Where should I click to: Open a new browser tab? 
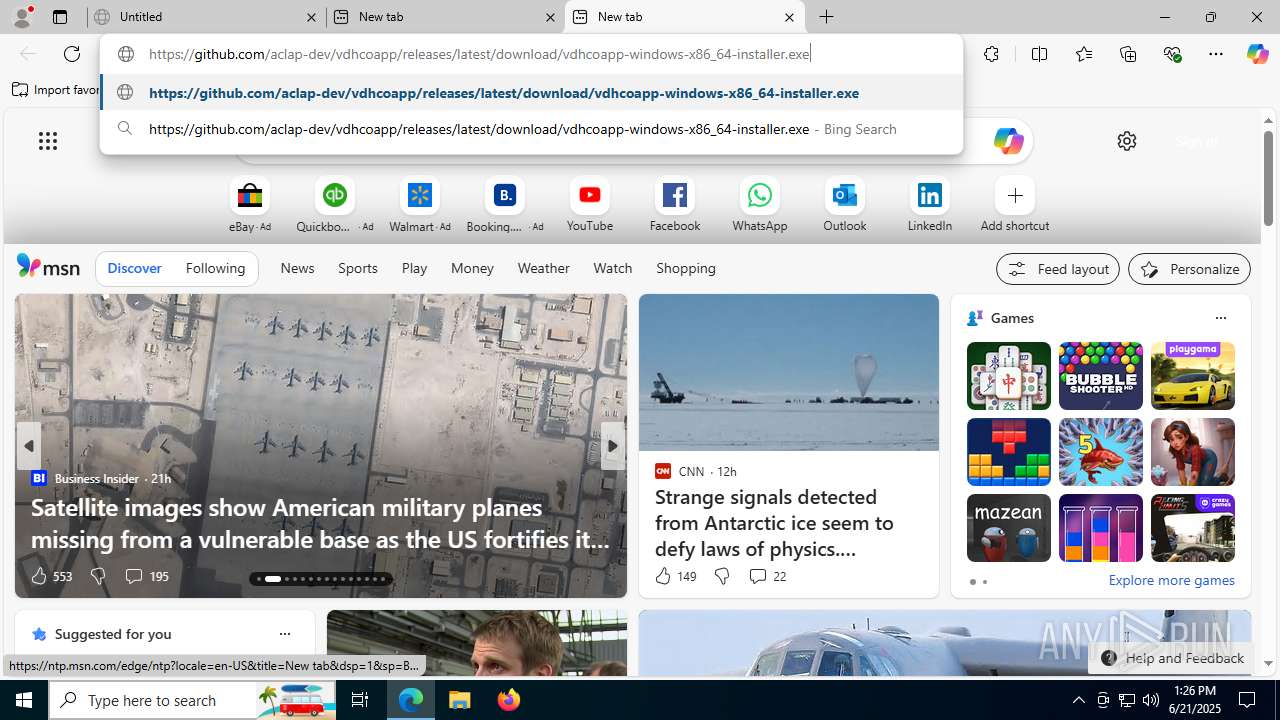point(826,17)
